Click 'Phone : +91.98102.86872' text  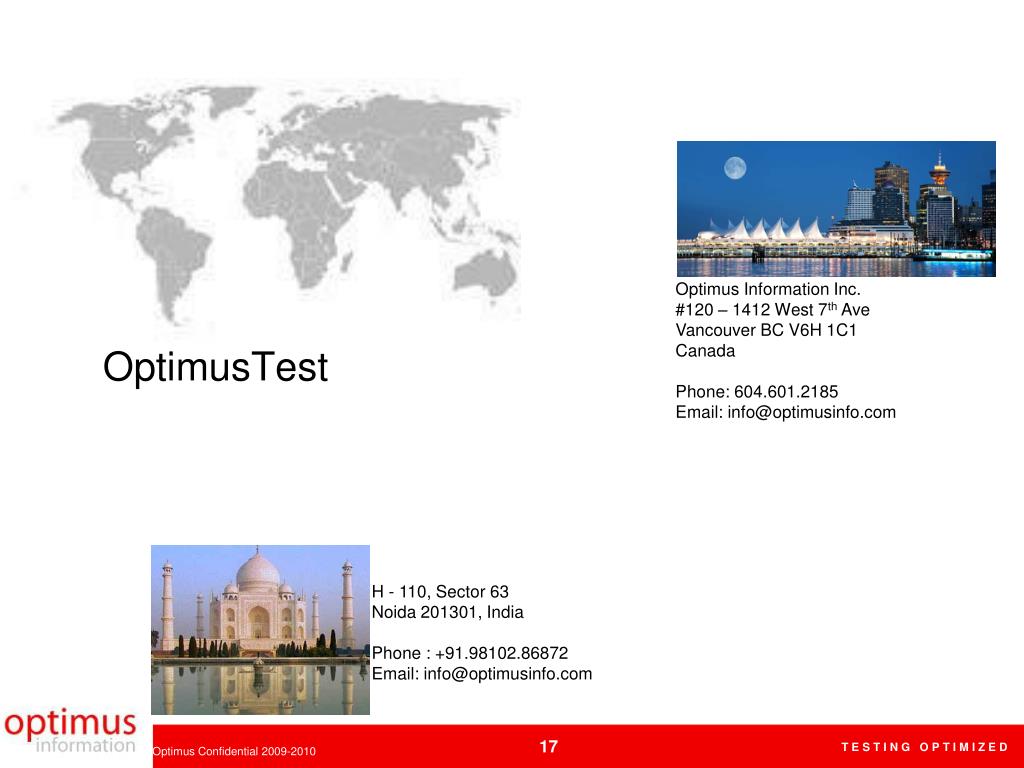coord(470,653)
